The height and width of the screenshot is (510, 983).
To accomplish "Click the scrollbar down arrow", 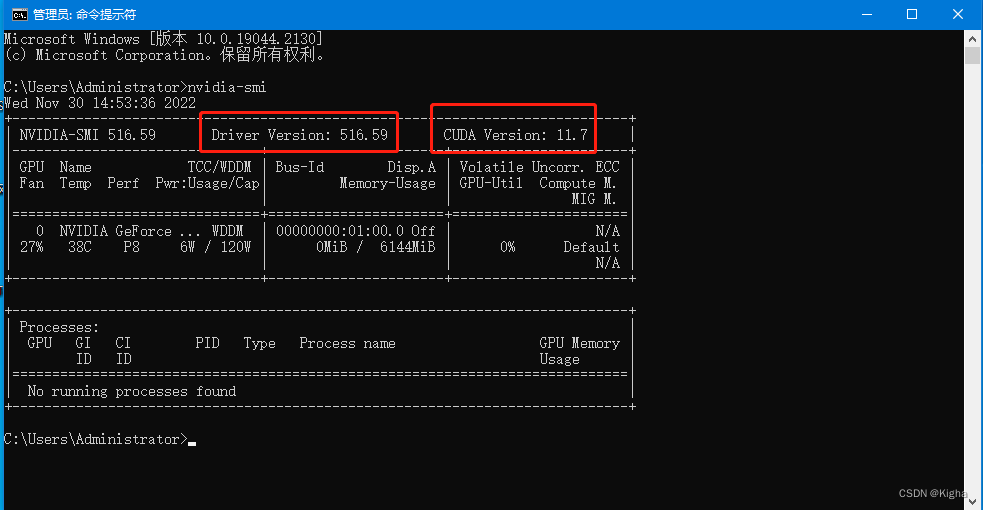I will pyautogui.click(x=972, y=501).
